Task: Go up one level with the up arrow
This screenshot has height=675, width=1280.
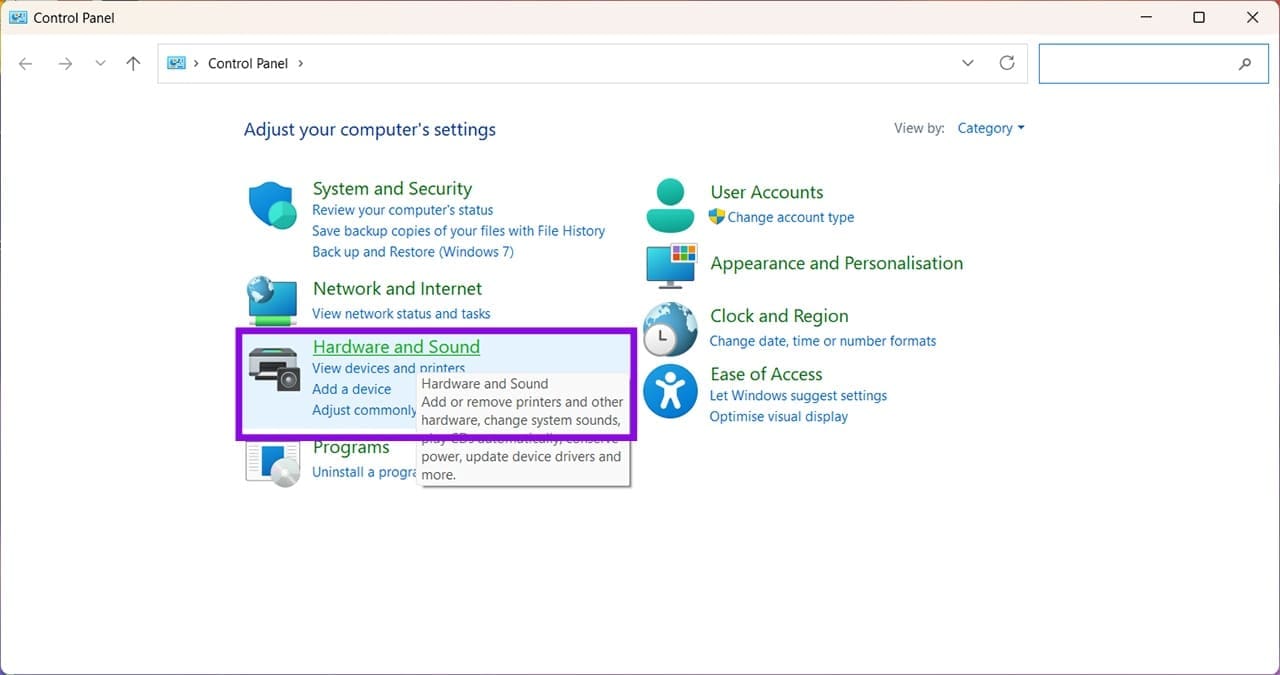Action: [x=133, y=63]
